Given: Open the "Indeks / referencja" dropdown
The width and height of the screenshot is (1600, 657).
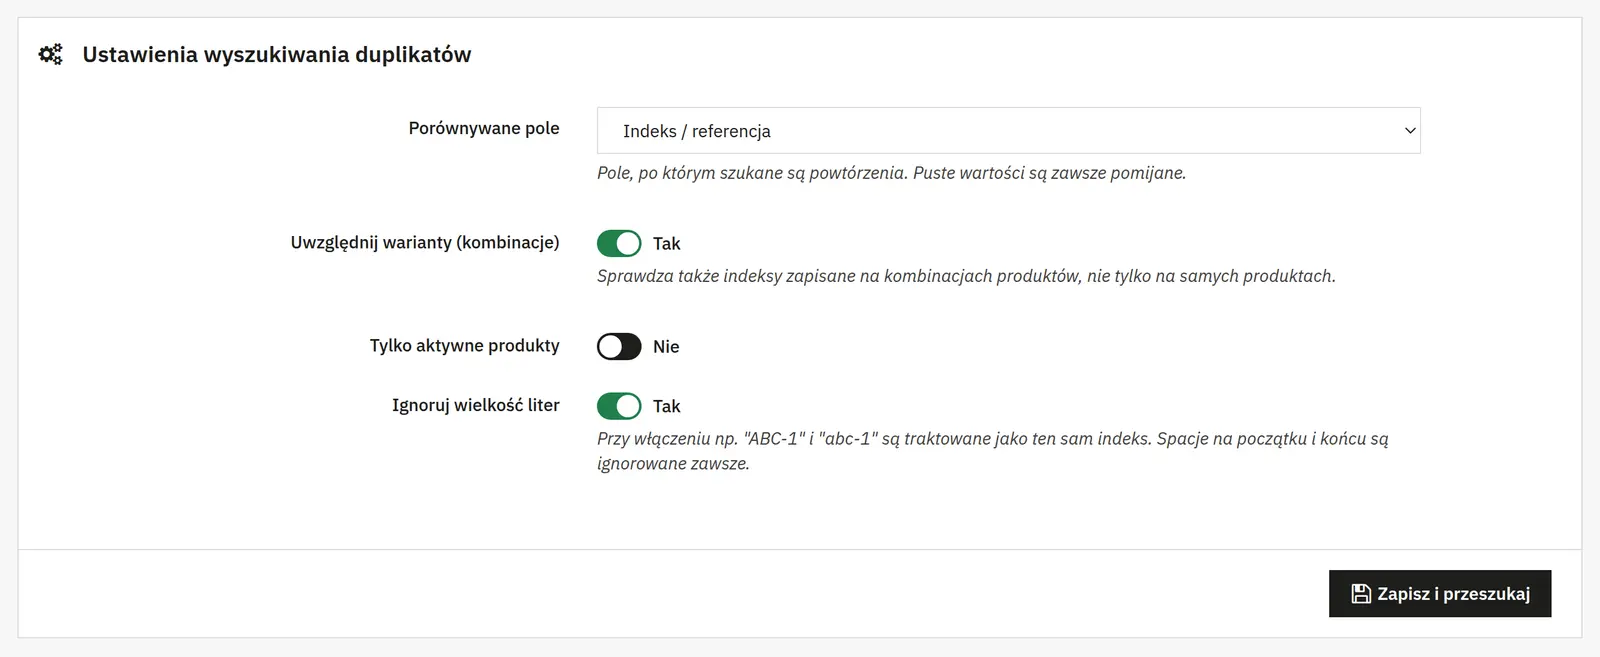Looking at the screenshot, I should tap(1008, 131).
